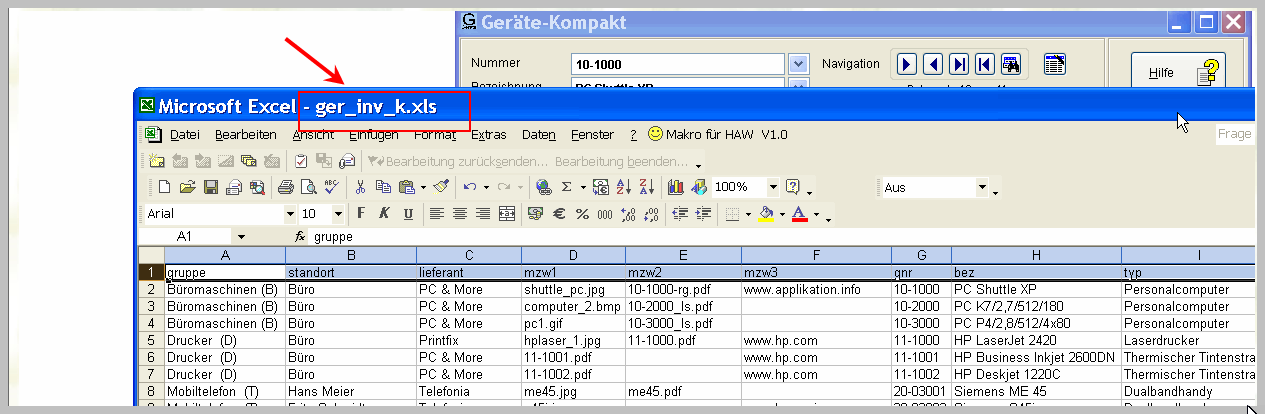This screenshot has width=1265, height=414.
Task: Run 'Makro für HAW V1.0'
Action: tap(718, 134)
